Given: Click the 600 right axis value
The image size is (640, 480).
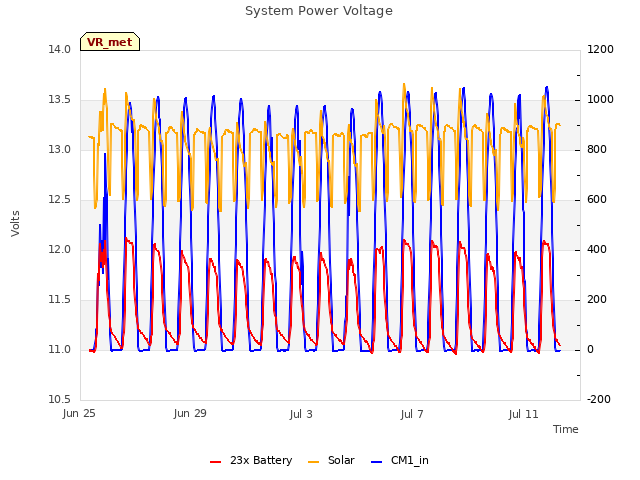Looking at the screenshot, I should click(597, 200).
